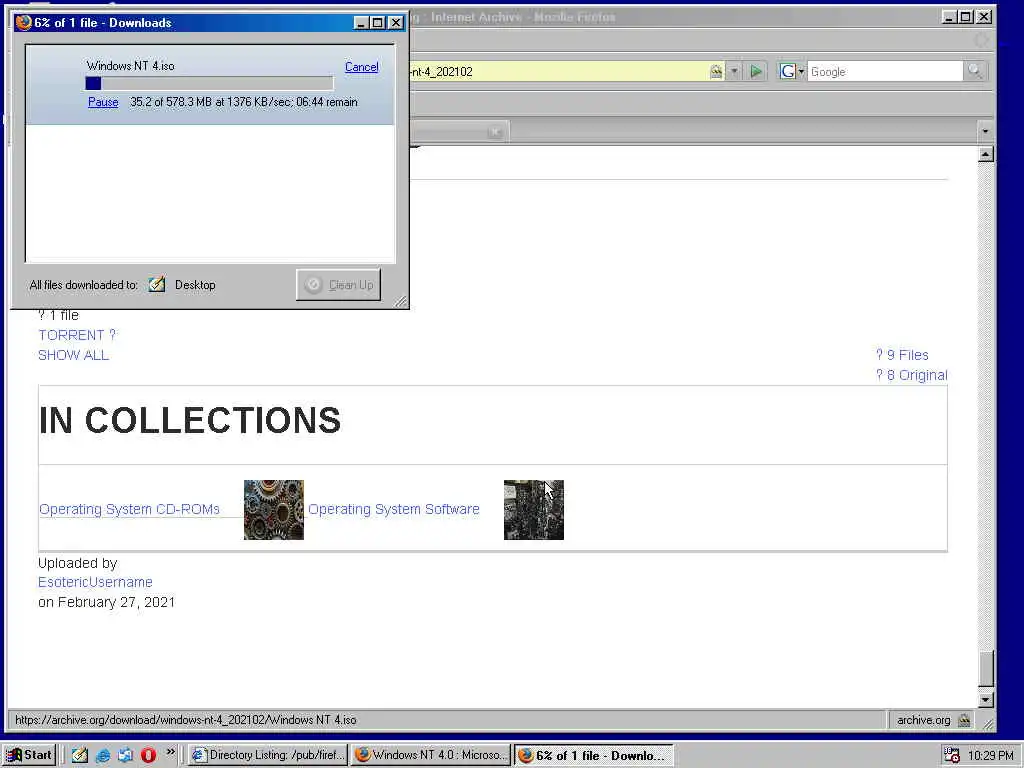Switch to Directory Listing taskbar window
This screenshot has height=768, width=1024.
268,755
